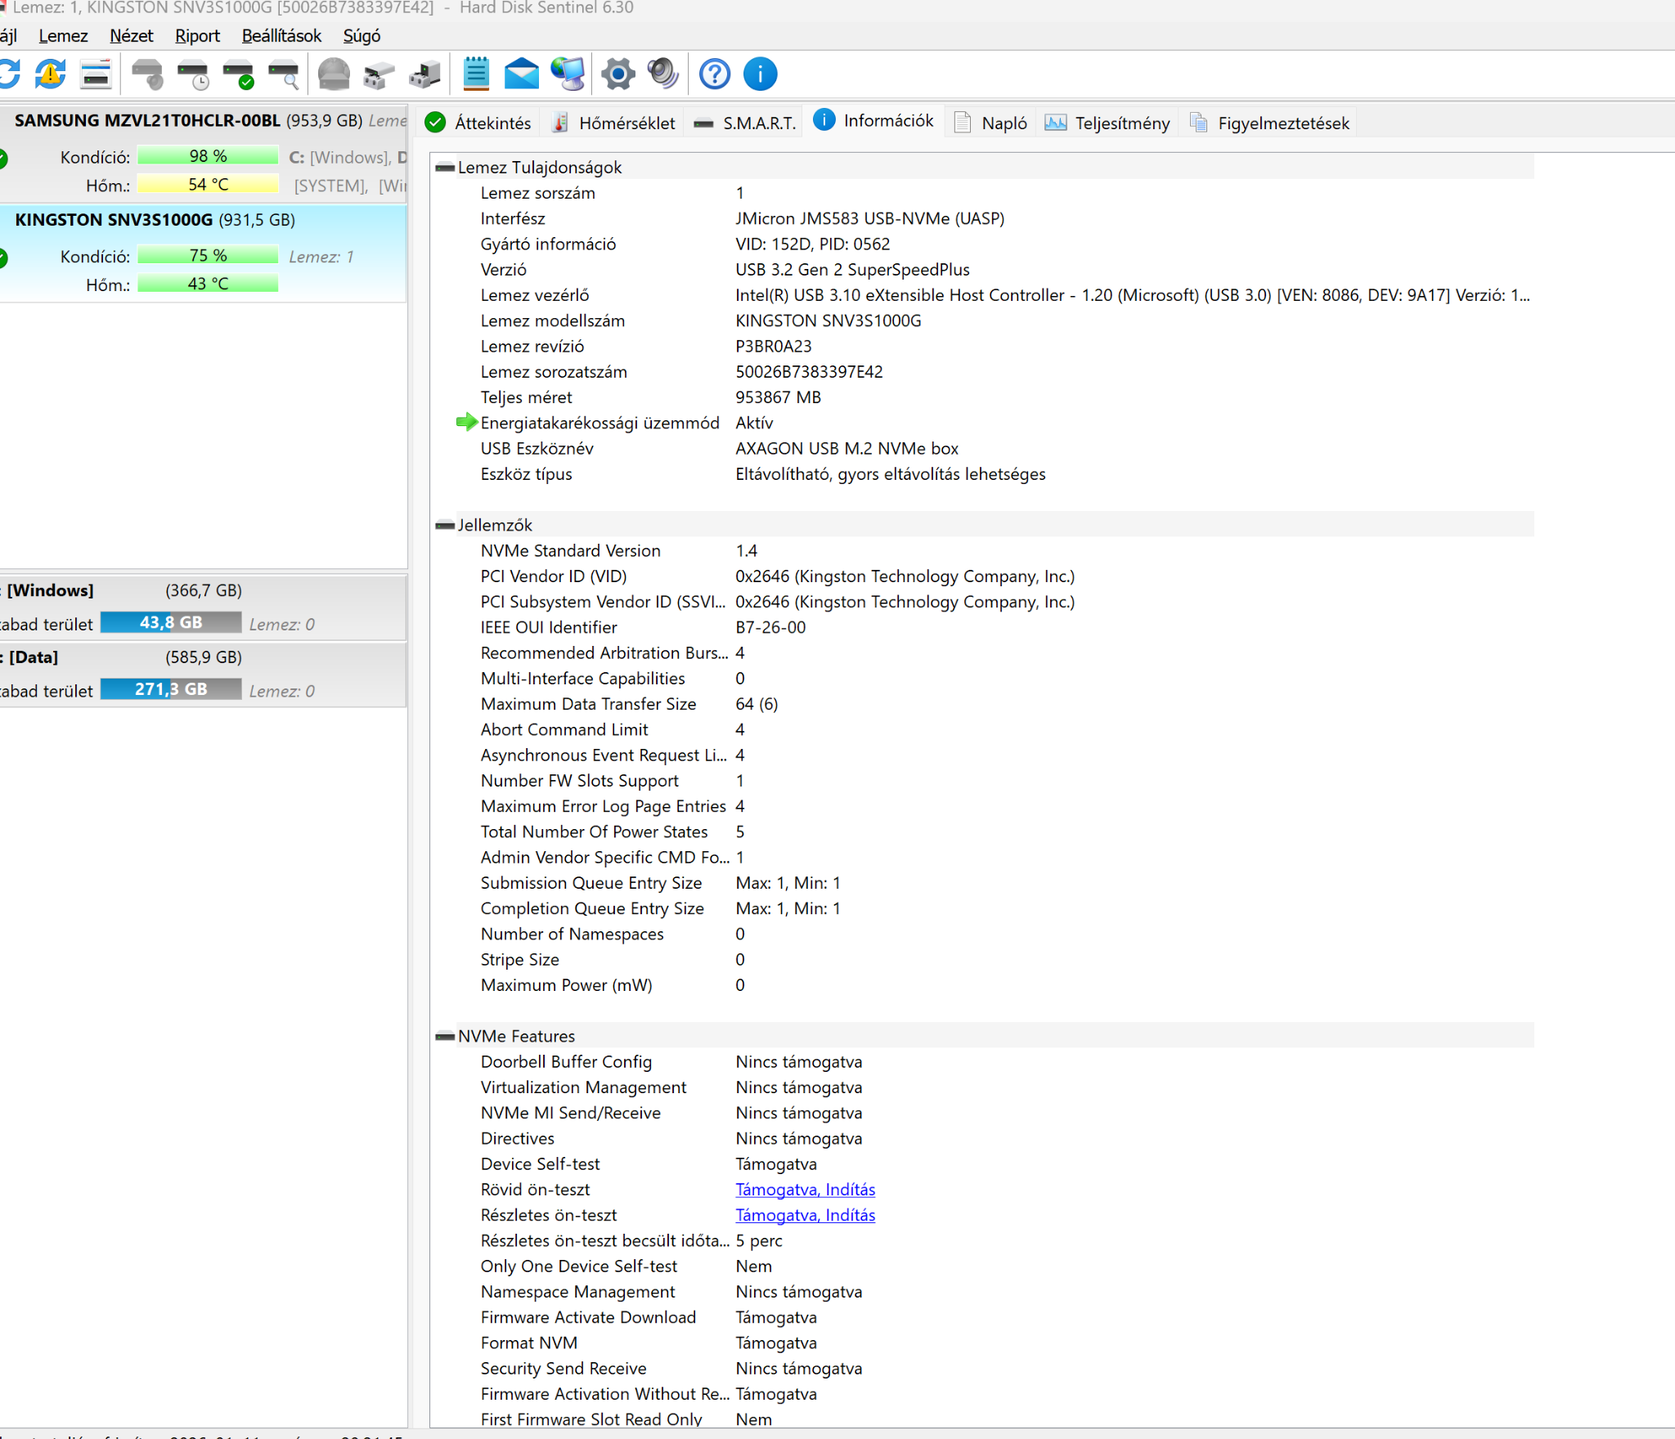Click the Kingston 75 % condition bar

click(x=208, y=256)
